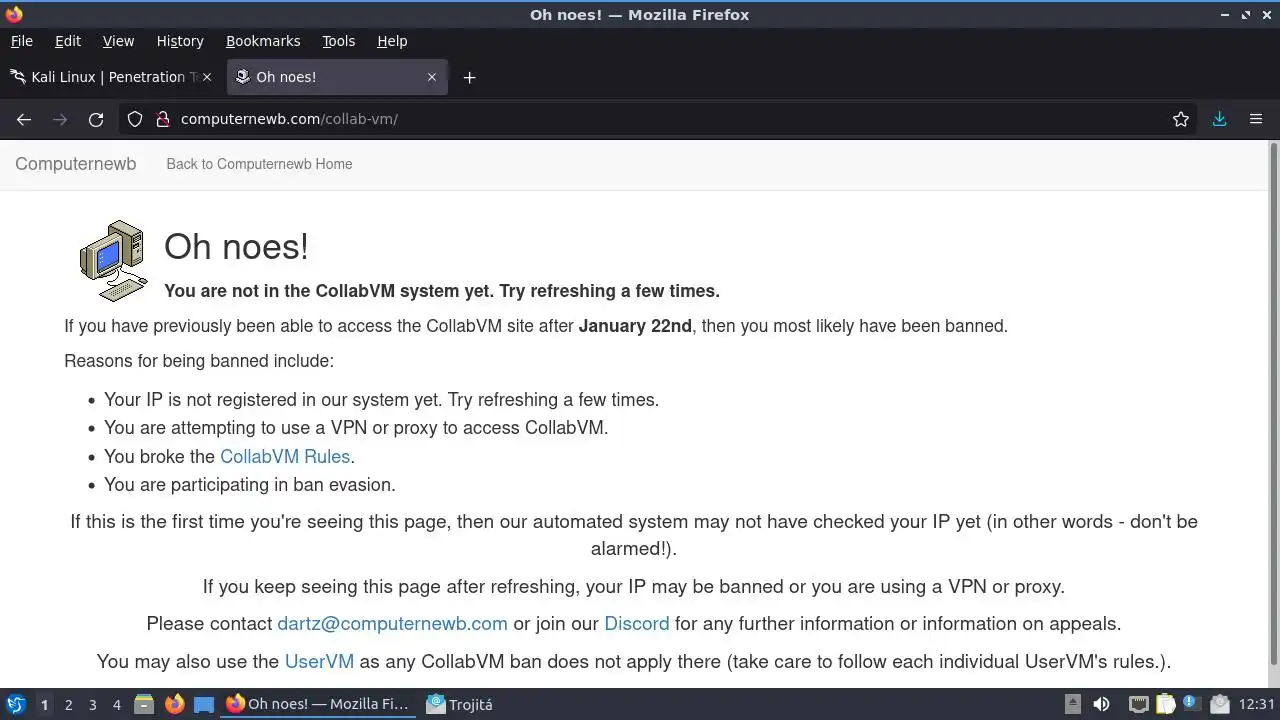Switch to workspace 2
Viewport: 1280px width, 720px height.
(68, 704)
